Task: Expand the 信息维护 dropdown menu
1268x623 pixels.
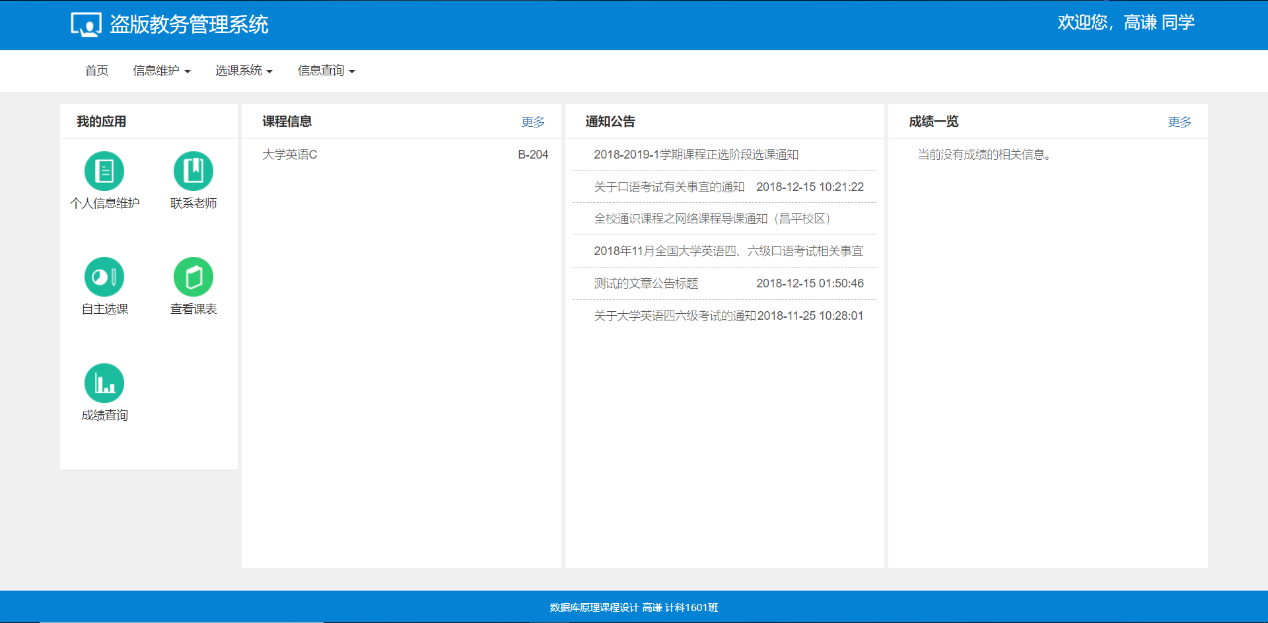Action: (161, 71)
